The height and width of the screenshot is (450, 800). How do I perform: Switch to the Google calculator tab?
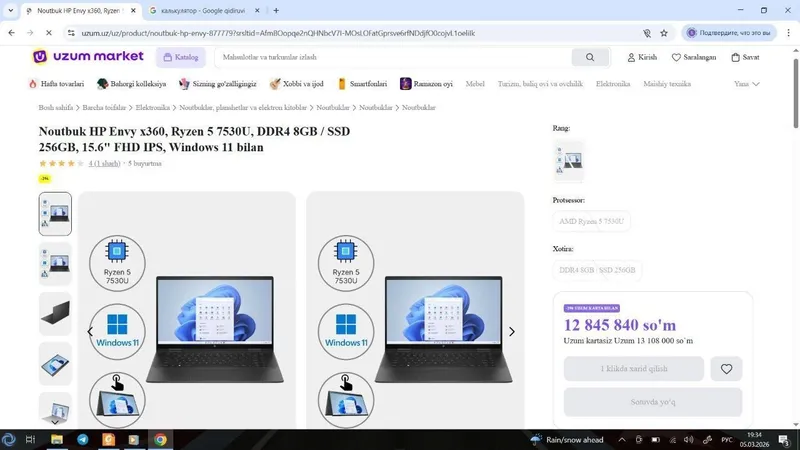[203, 10]
